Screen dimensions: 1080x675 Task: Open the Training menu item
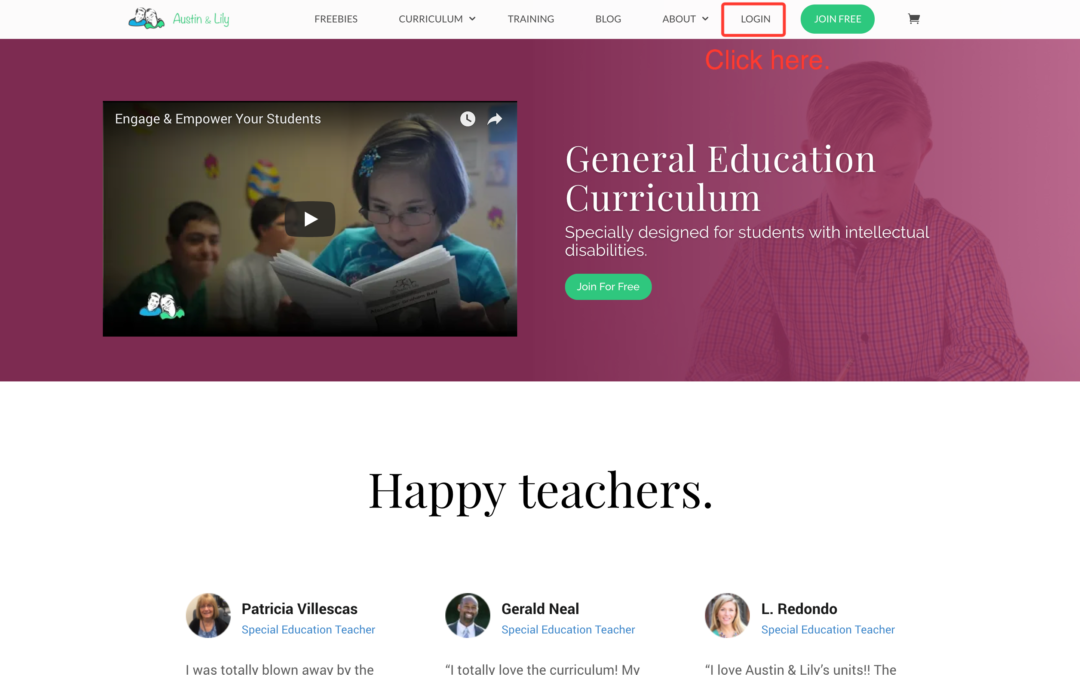click(530, 19)
